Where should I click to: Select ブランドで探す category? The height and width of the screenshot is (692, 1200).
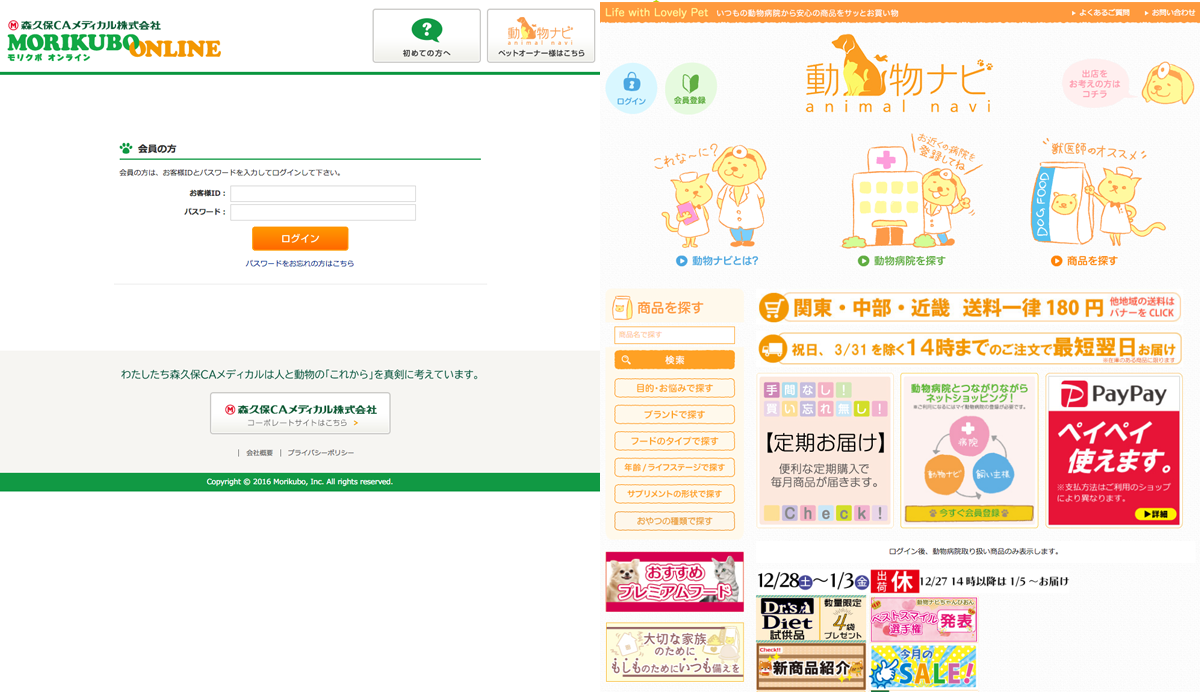(x=674, y=414)
